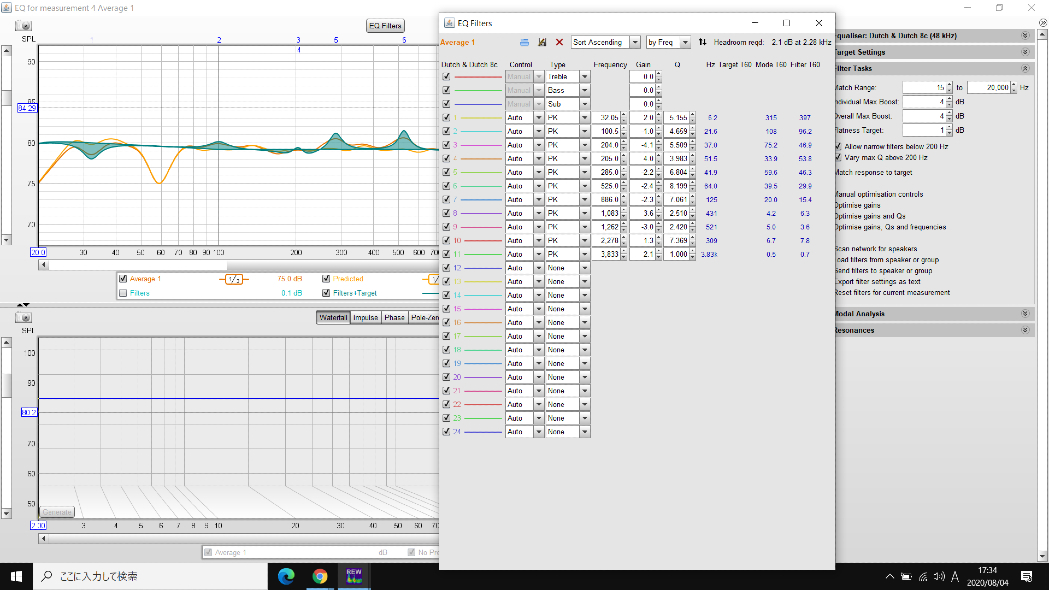Open the Type dropdown for filter 8
The width and height of the screenshot is (1049, 590).
pos(584,213)
